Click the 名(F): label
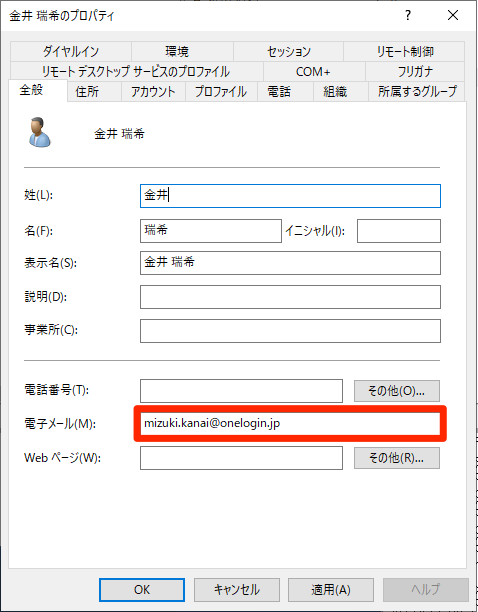Screen dimensions: 478x612 (39, 231)
